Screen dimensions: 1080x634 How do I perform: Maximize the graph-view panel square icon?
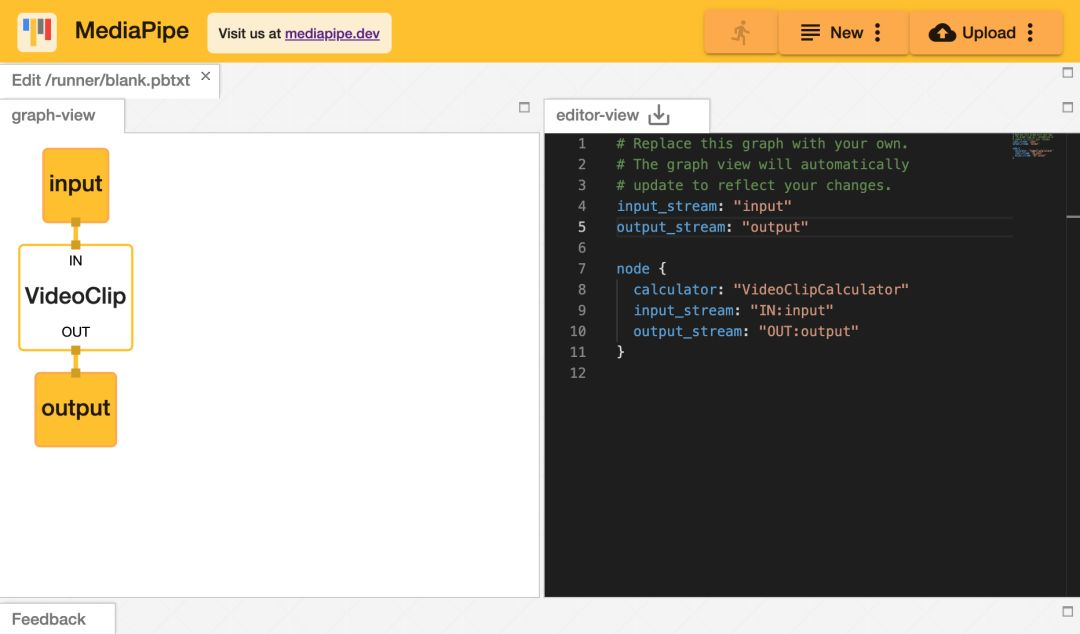coord(524,108)
